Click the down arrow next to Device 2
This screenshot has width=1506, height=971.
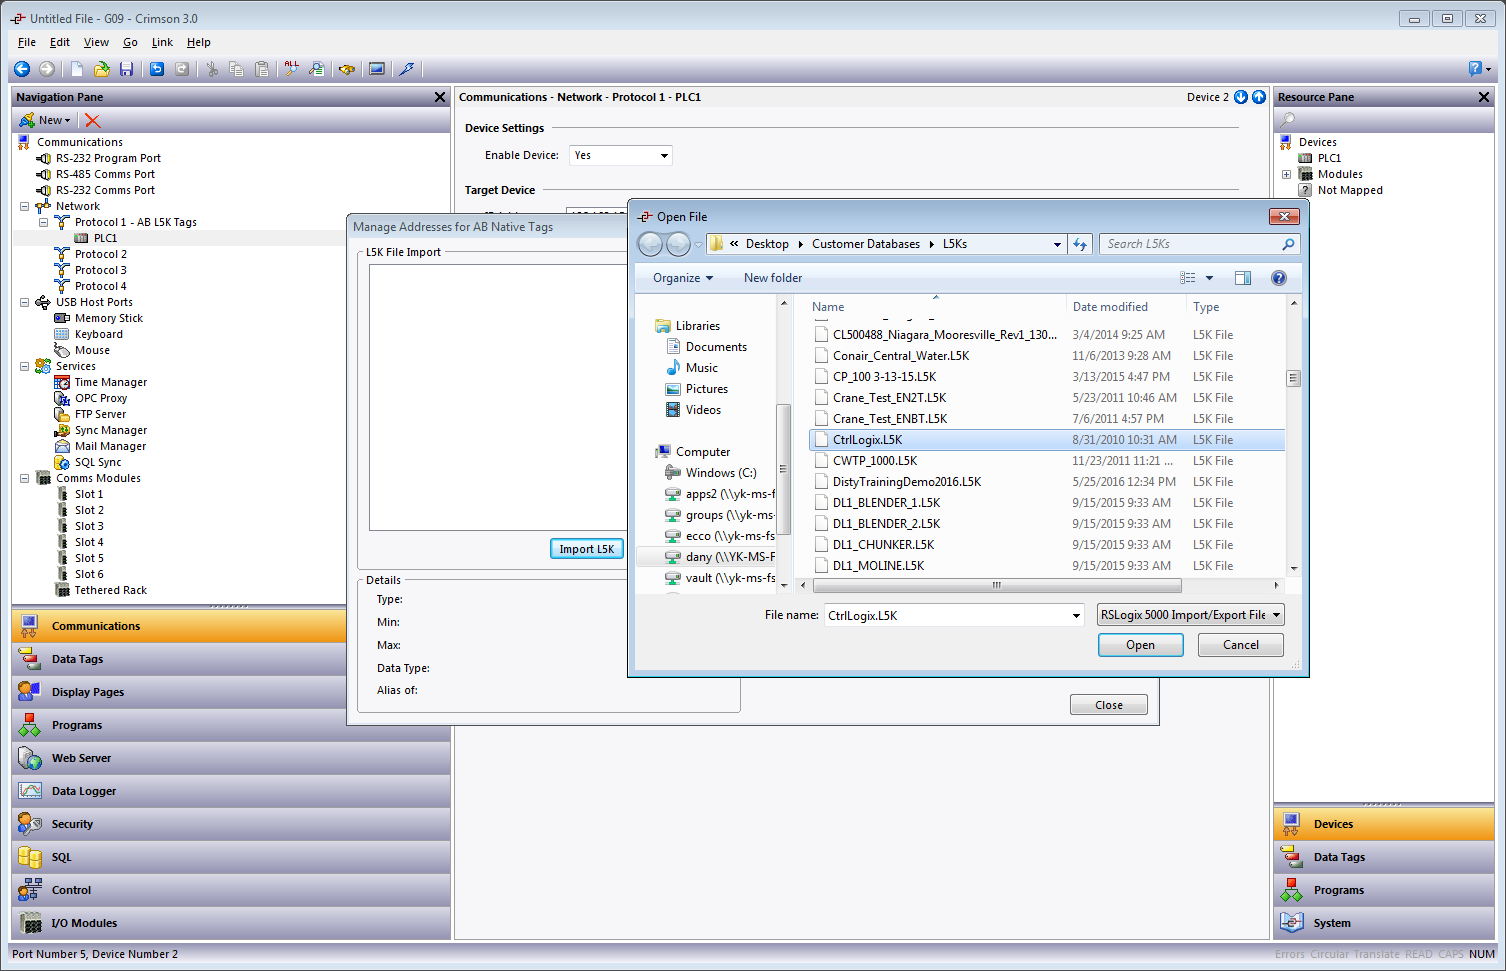click(1241, 97)
